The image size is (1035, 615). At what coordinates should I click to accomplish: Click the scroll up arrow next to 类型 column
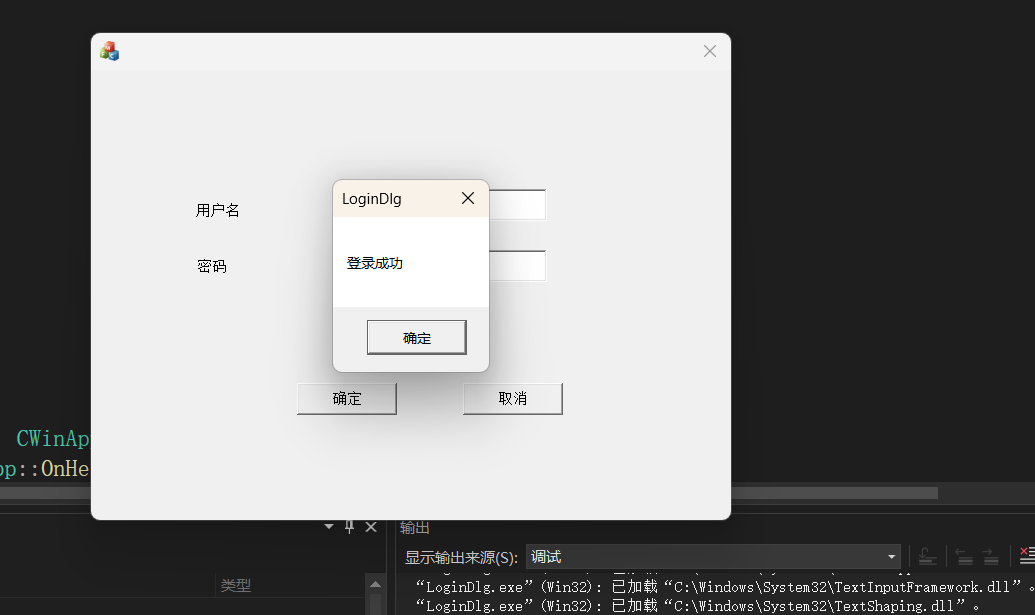coord(376,584)
